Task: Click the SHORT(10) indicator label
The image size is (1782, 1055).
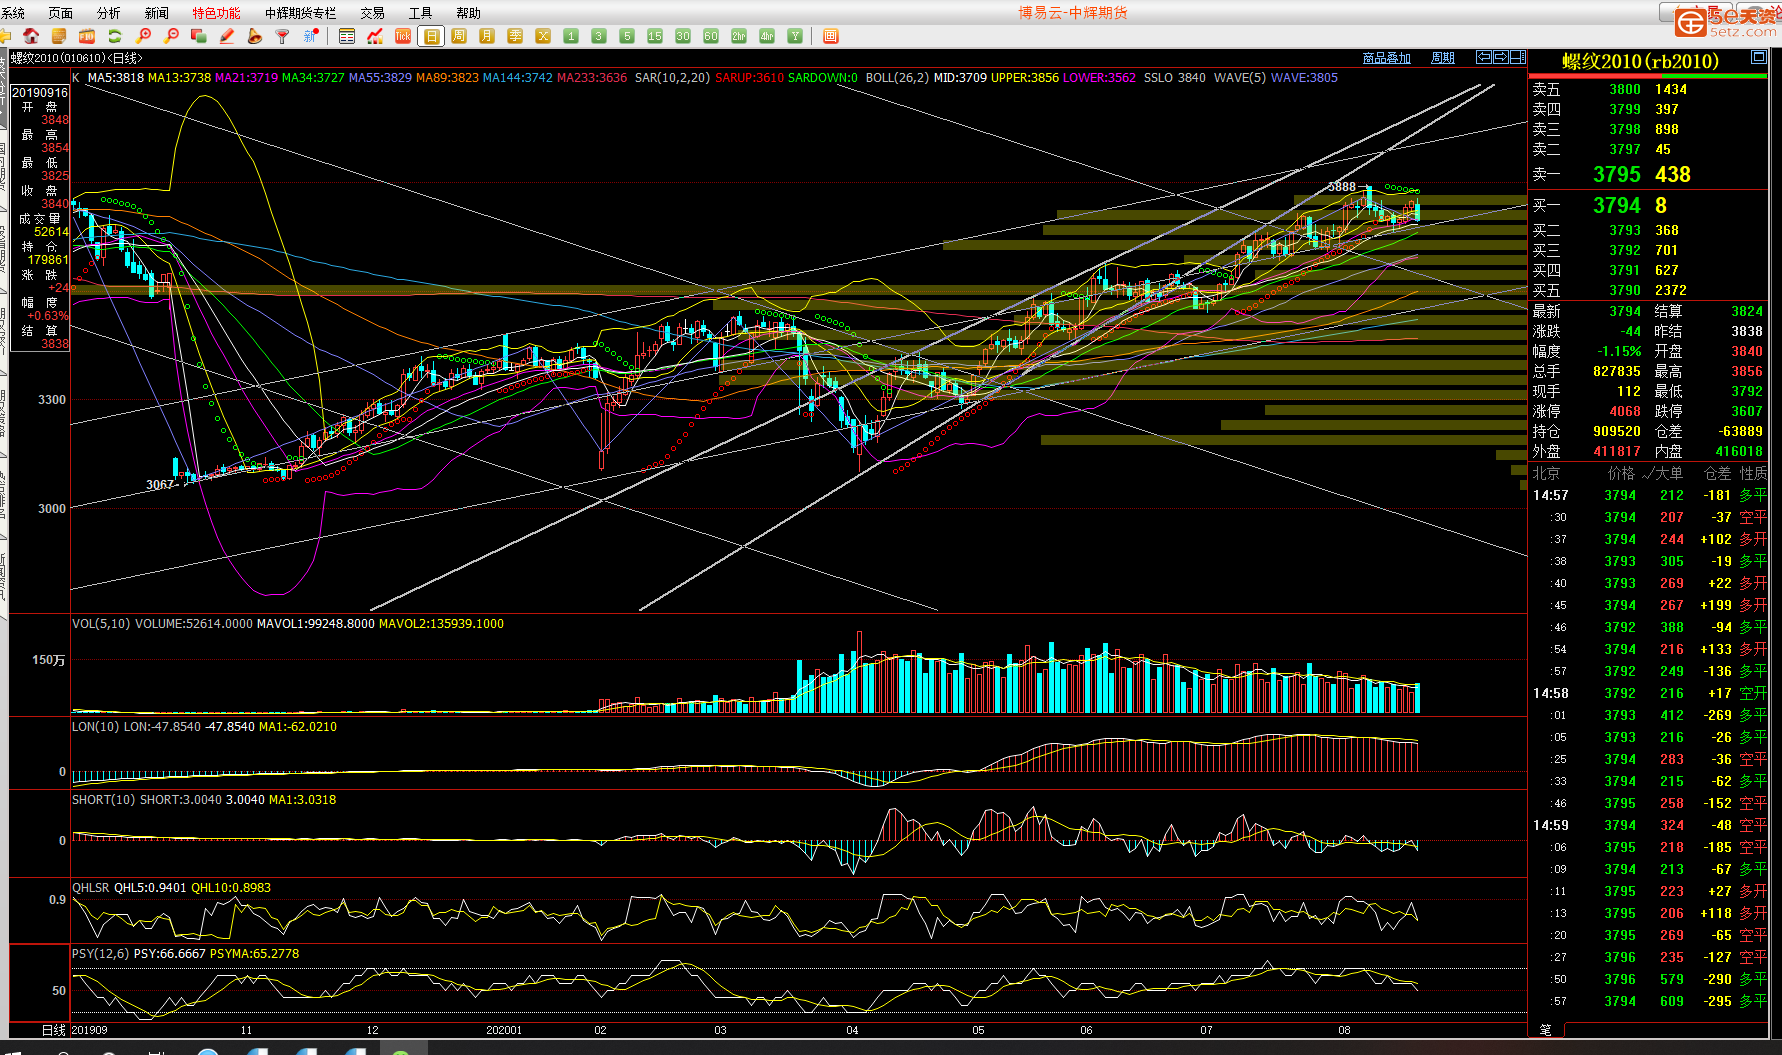Action: (104, 800)
